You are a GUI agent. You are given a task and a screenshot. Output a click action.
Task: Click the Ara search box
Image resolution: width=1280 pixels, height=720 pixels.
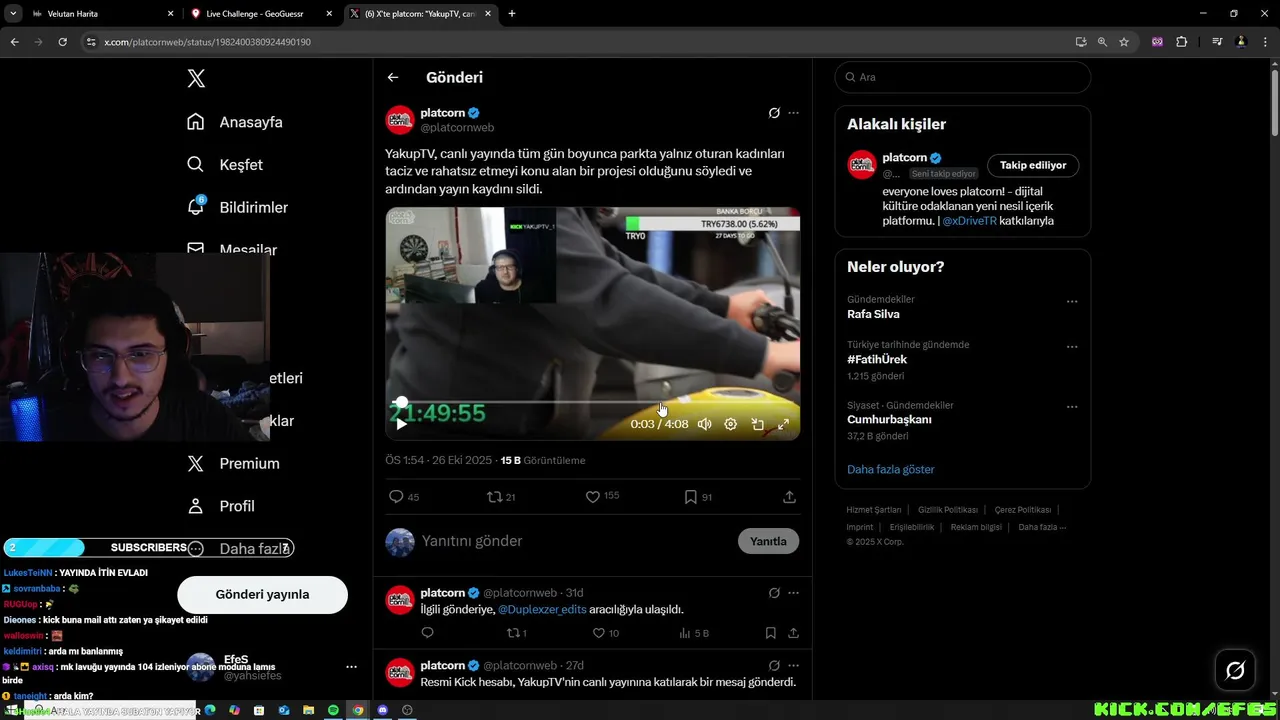click(x=962, y=77)
